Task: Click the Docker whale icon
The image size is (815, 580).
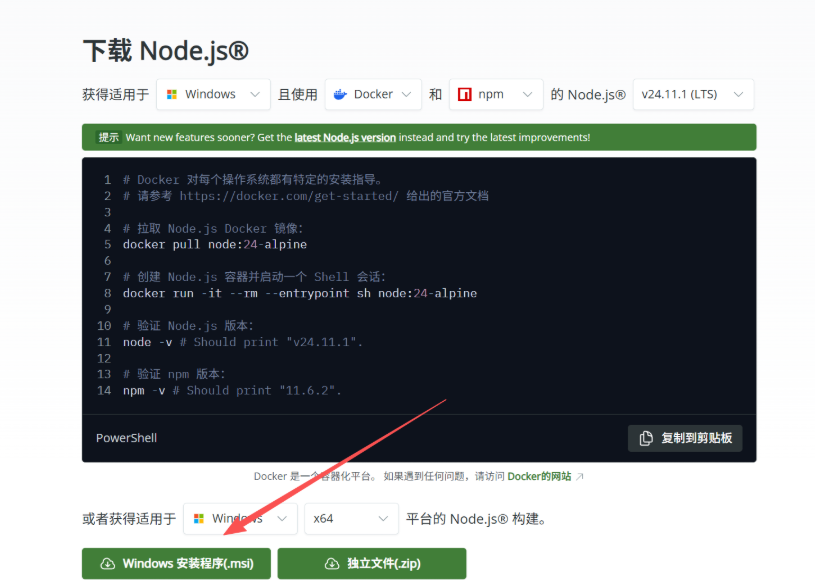Action: coord(340,95)
